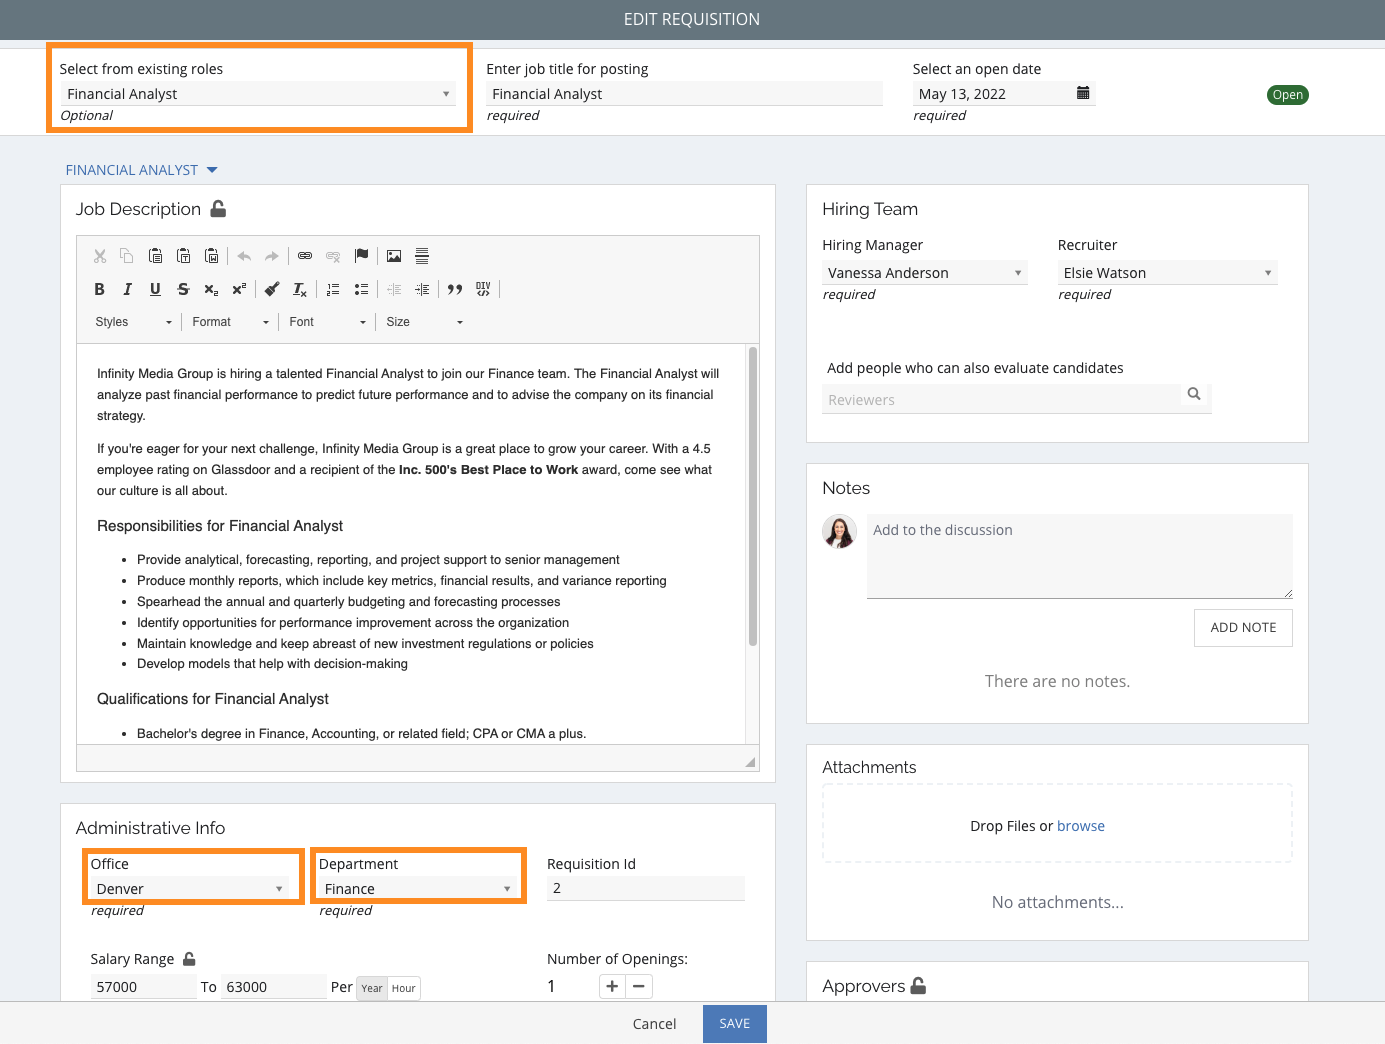
Task: Click the Open status badge
Action: pos(1288,95)
